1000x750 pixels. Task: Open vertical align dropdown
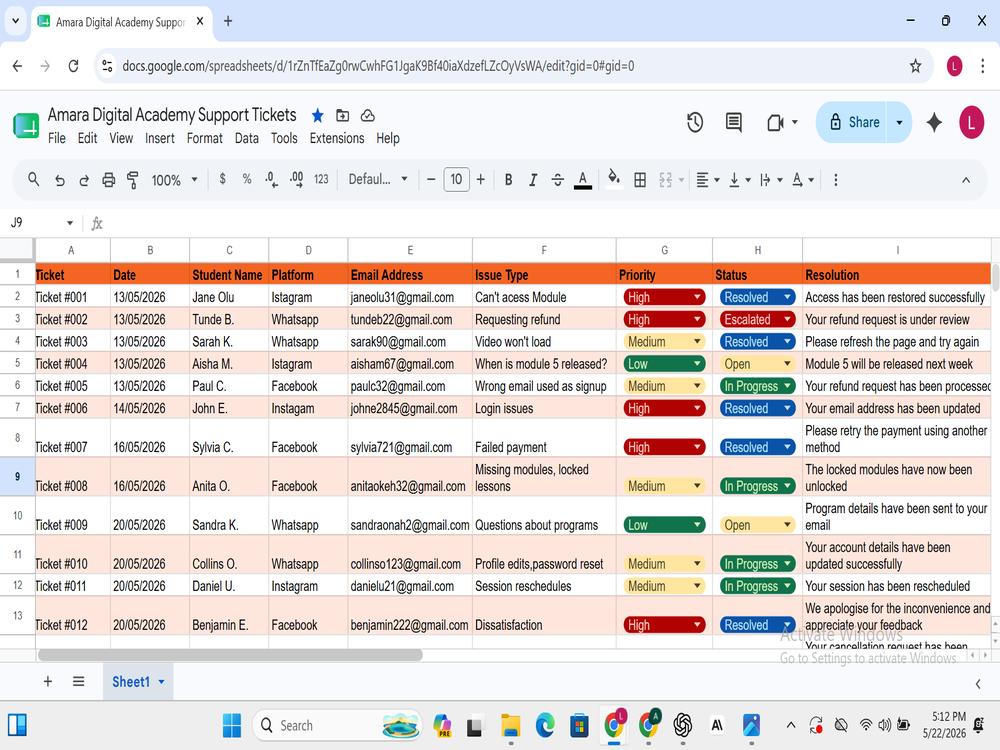point(740,180)
